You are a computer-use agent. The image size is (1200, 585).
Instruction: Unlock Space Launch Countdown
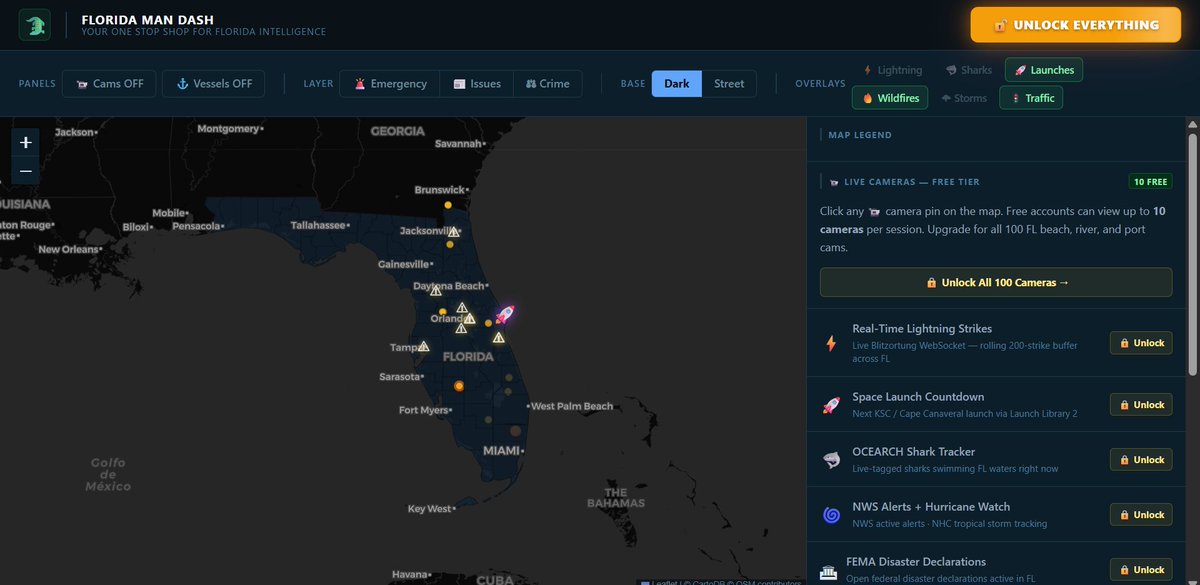(1141, 405)
